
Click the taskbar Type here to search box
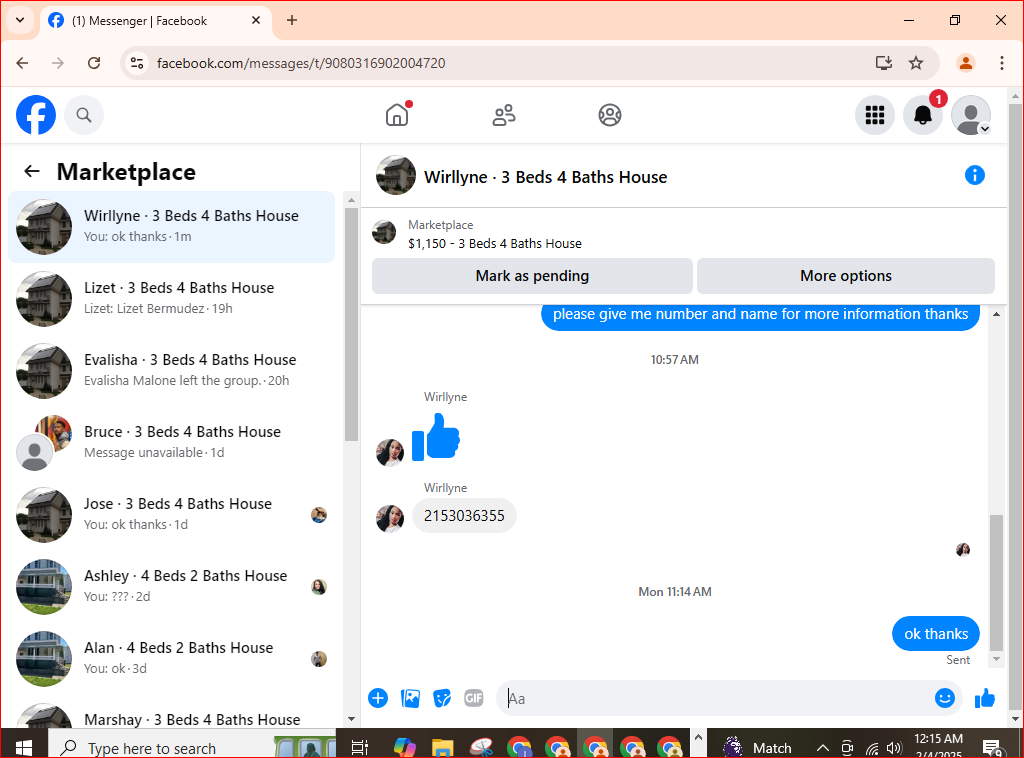(x=192, y=747)
